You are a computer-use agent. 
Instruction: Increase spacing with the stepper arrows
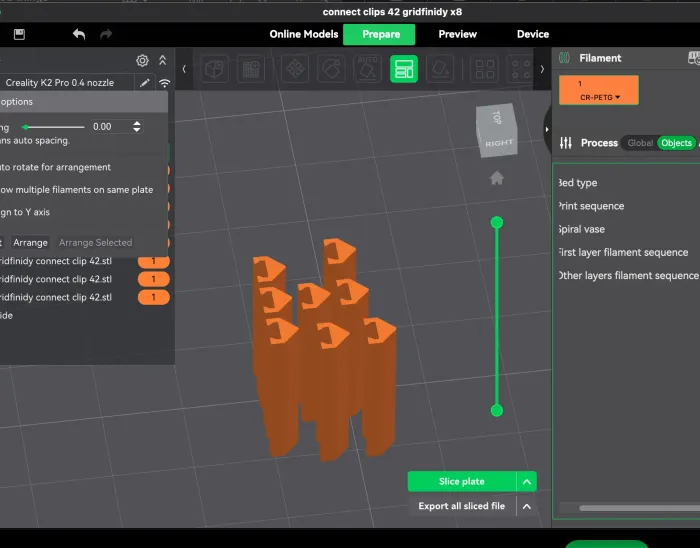pos(137,124)
